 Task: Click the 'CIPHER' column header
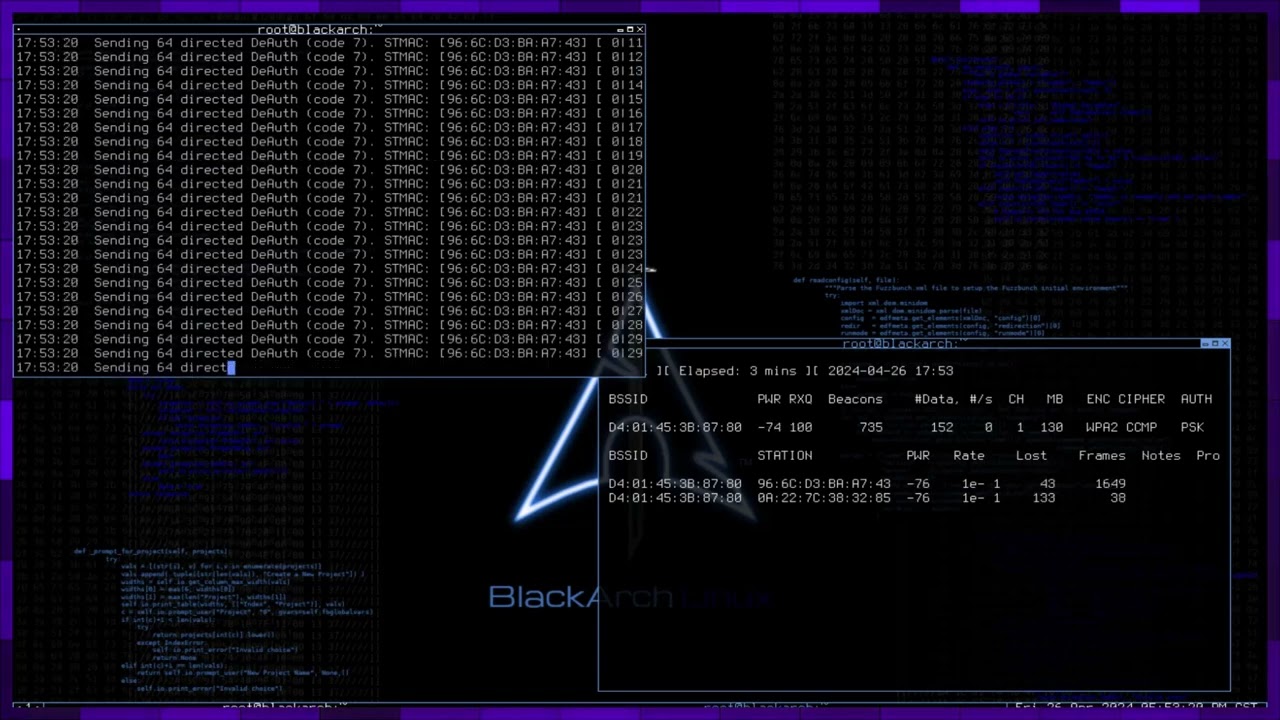pos(1141,399)
